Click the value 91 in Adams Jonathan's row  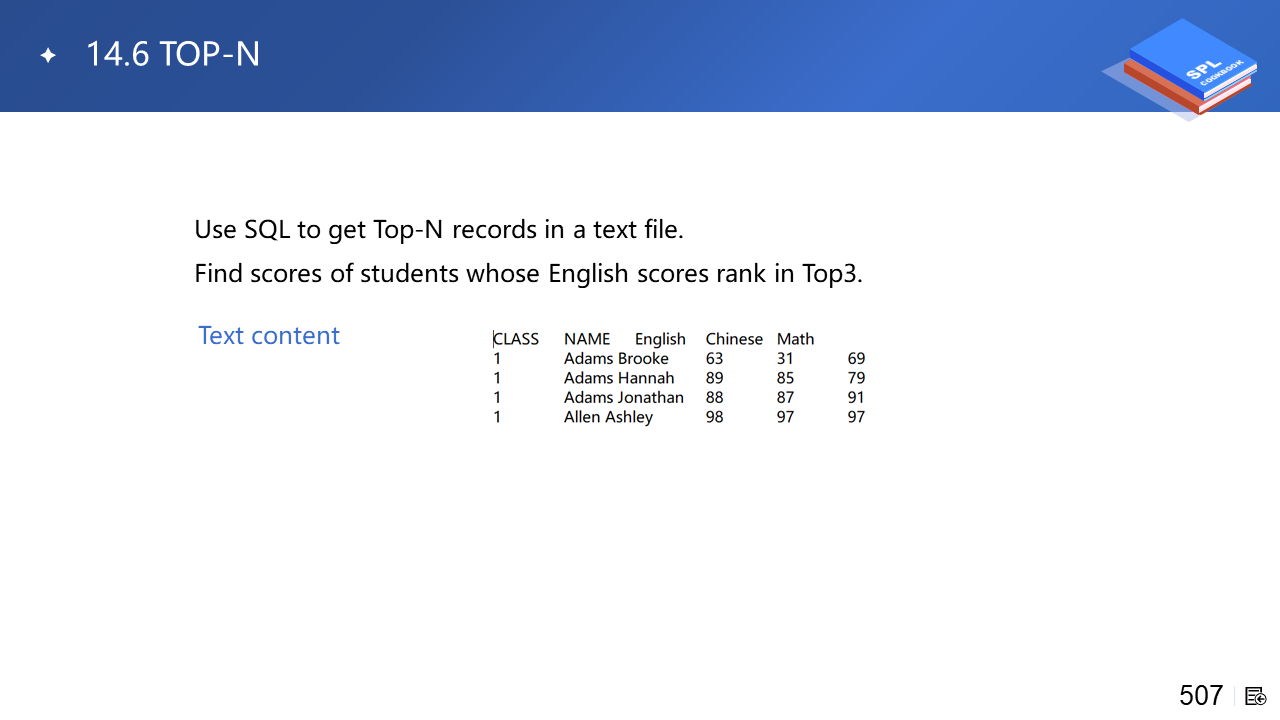tap(856, 397)
